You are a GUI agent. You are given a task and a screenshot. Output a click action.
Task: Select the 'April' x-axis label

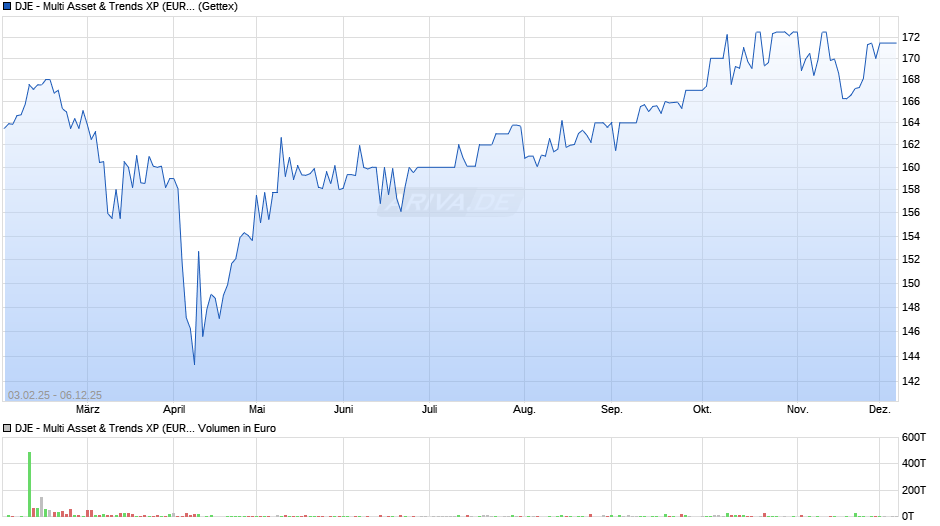174,410
